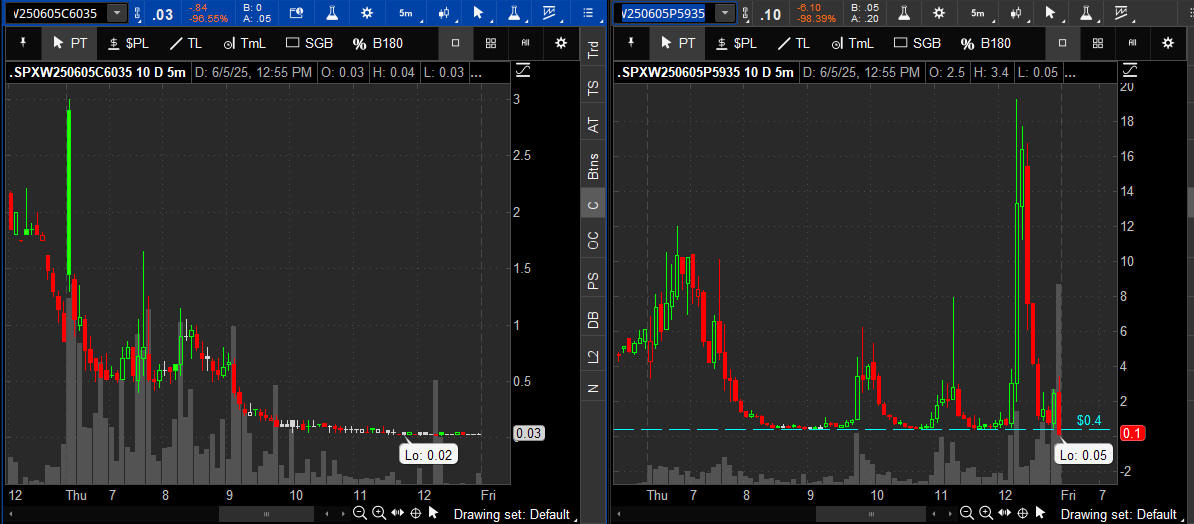Click the flask Studies icon in left chart header
Screen dimensions: 1194x524
click(x=513, y=13)
